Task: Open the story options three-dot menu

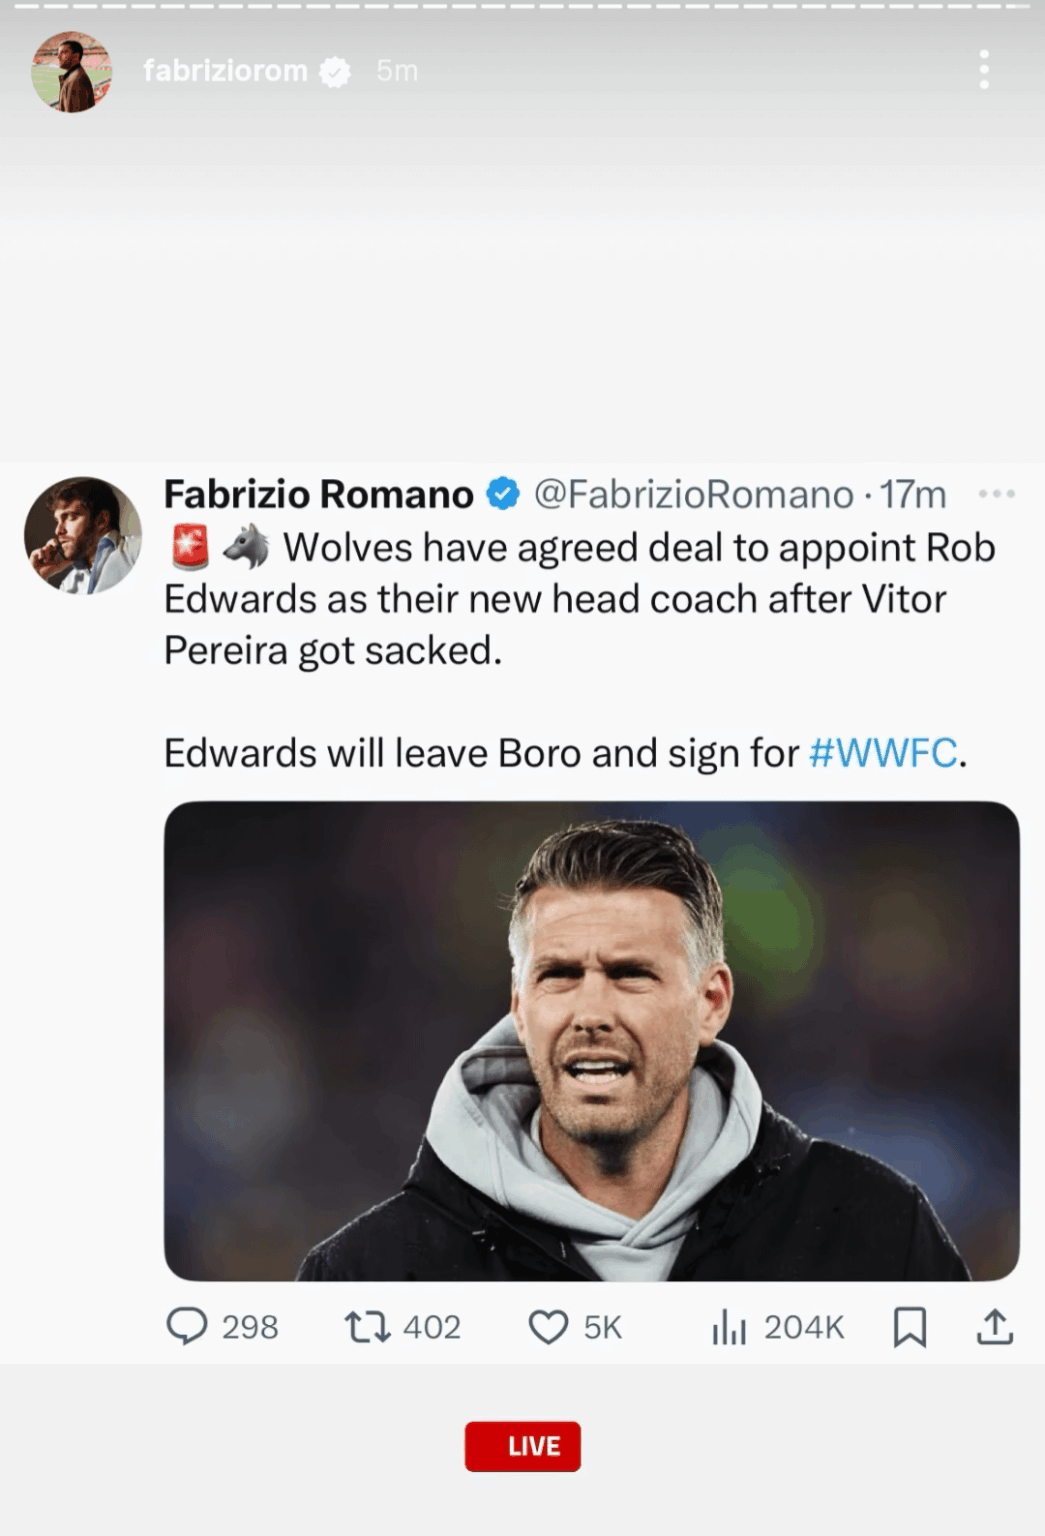Action: click(984, 70)
